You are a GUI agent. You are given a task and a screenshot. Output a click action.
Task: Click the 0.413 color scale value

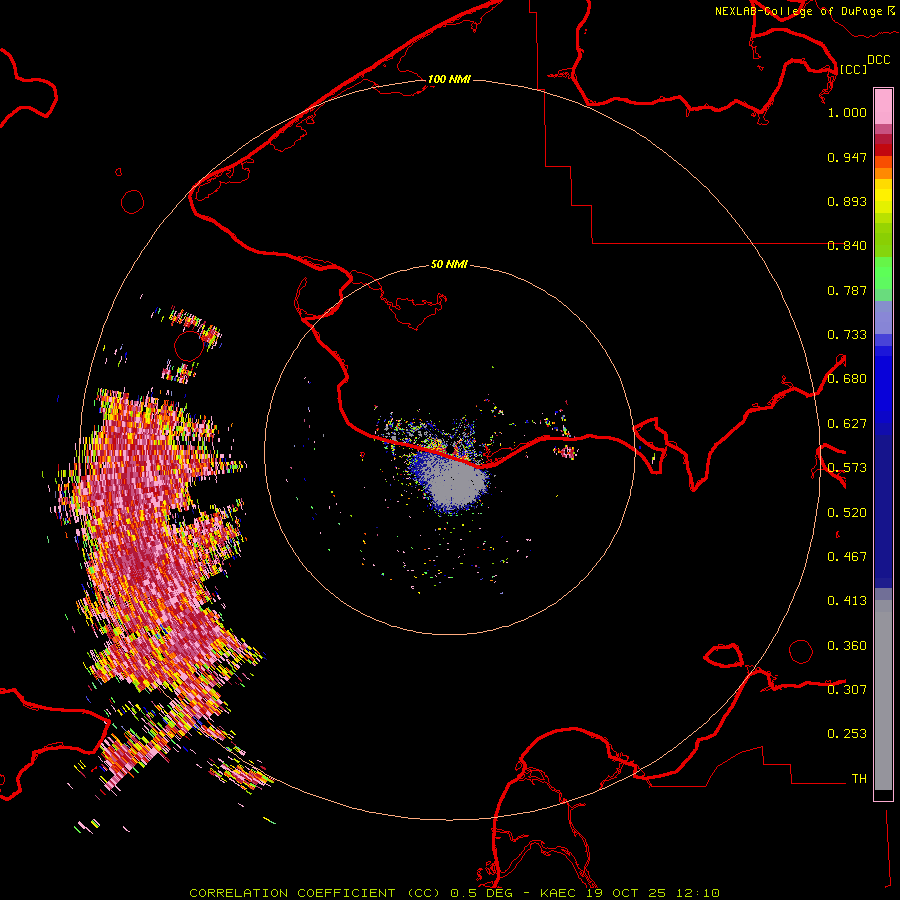[x=847, y=601]
